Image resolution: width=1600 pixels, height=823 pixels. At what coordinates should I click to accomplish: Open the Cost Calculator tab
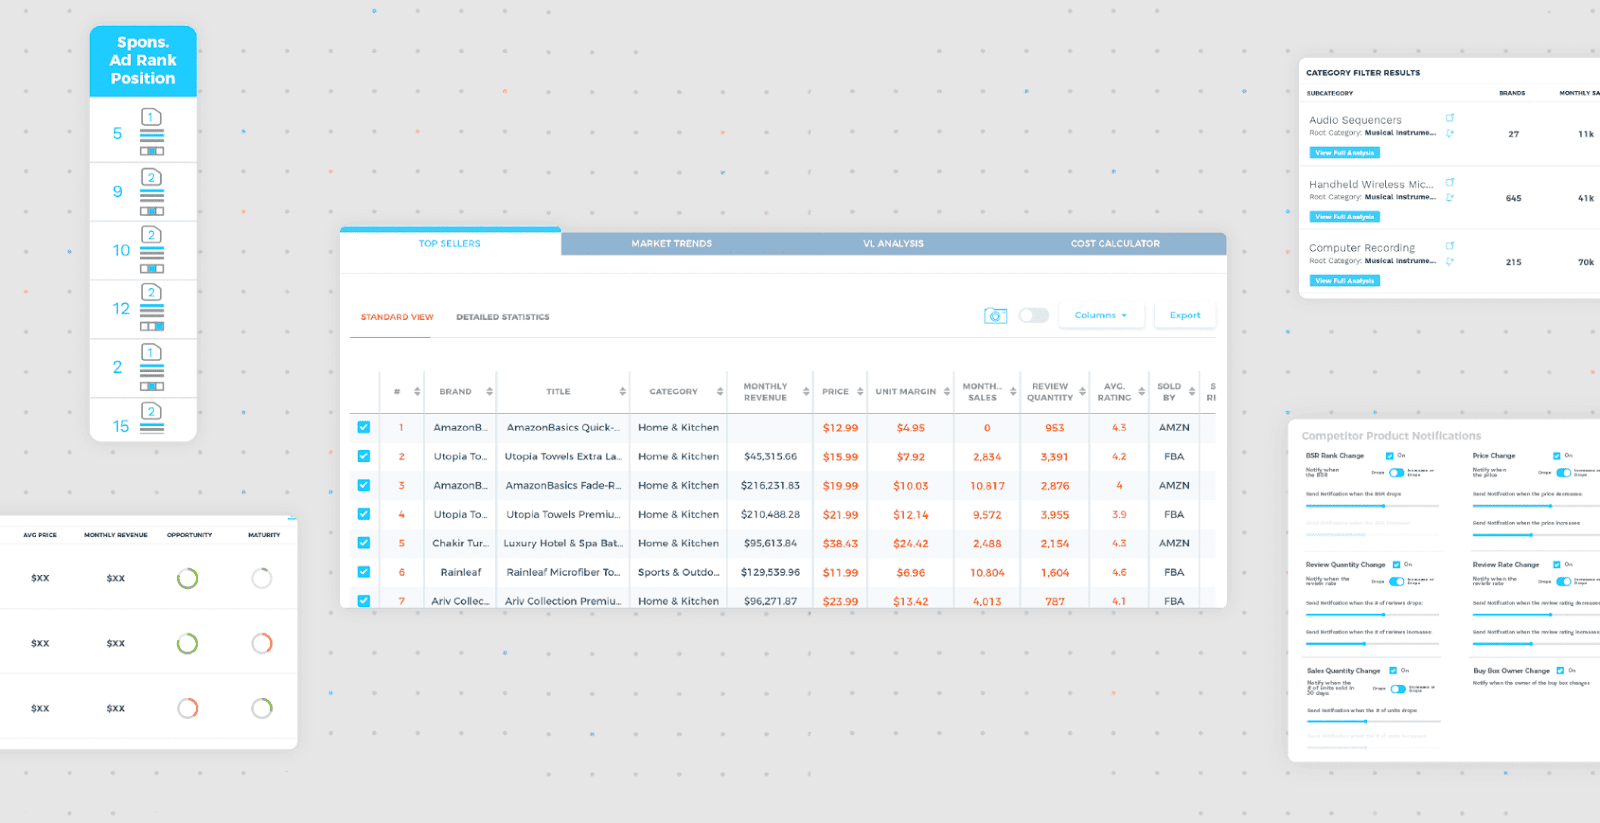tap(1116, 243)
